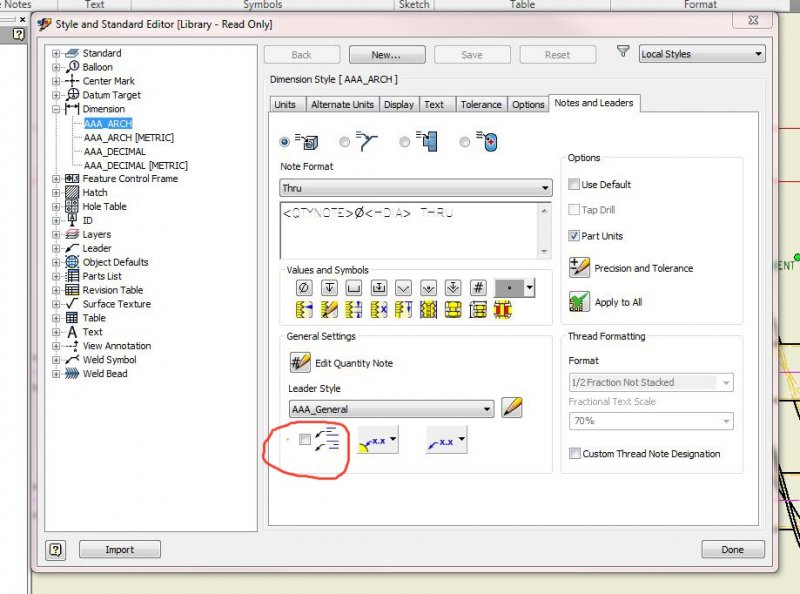The width and height of the screenshot is (800, 594).
Task: Insert the yellow fastener type icon
Action: (453, 310)
